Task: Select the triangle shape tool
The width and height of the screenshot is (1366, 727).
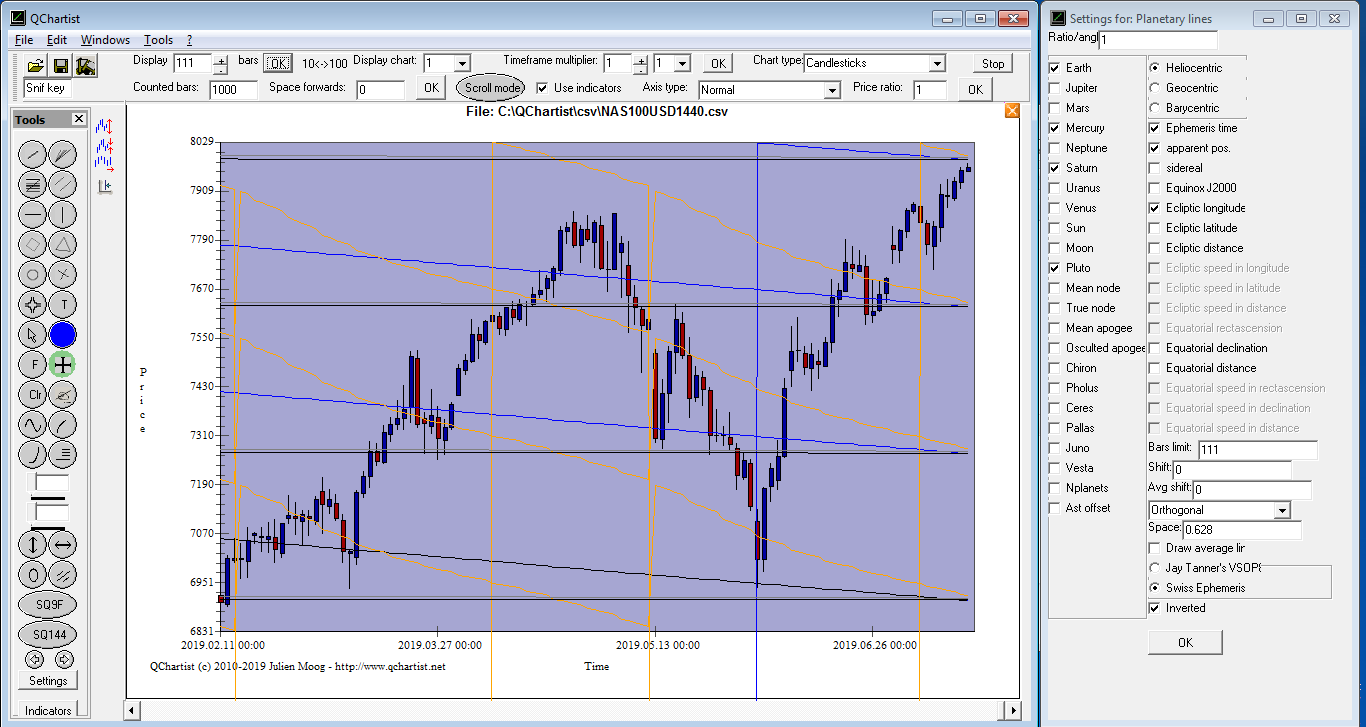Action: pyautogui.click(x=63, y=244)
